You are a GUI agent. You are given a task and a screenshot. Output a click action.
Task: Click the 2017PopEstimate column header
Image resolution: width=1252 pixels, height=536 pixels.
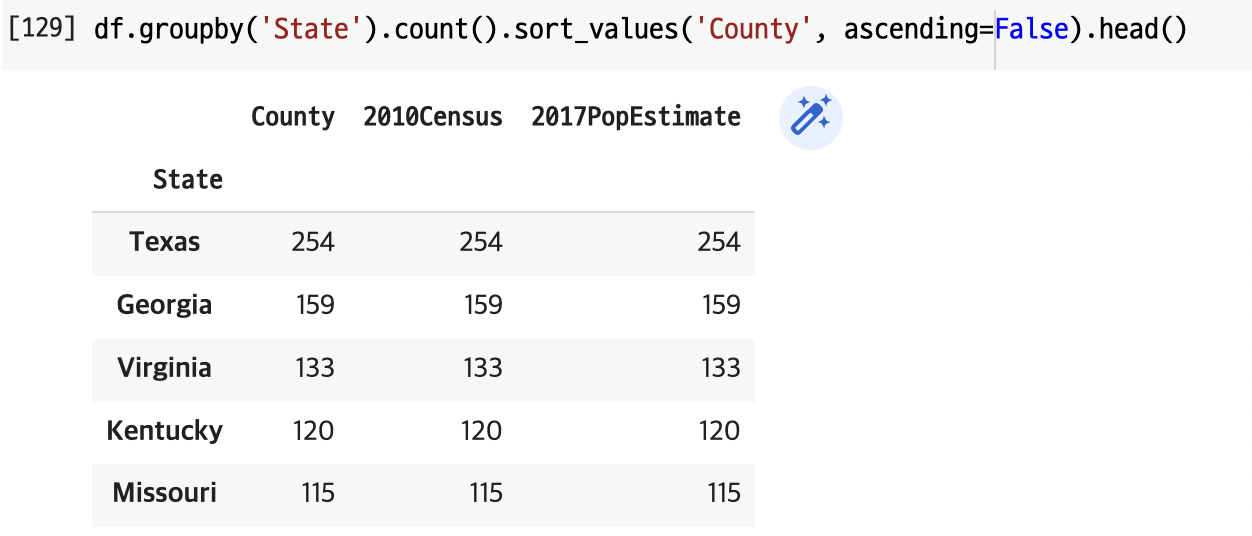[636, 117]
